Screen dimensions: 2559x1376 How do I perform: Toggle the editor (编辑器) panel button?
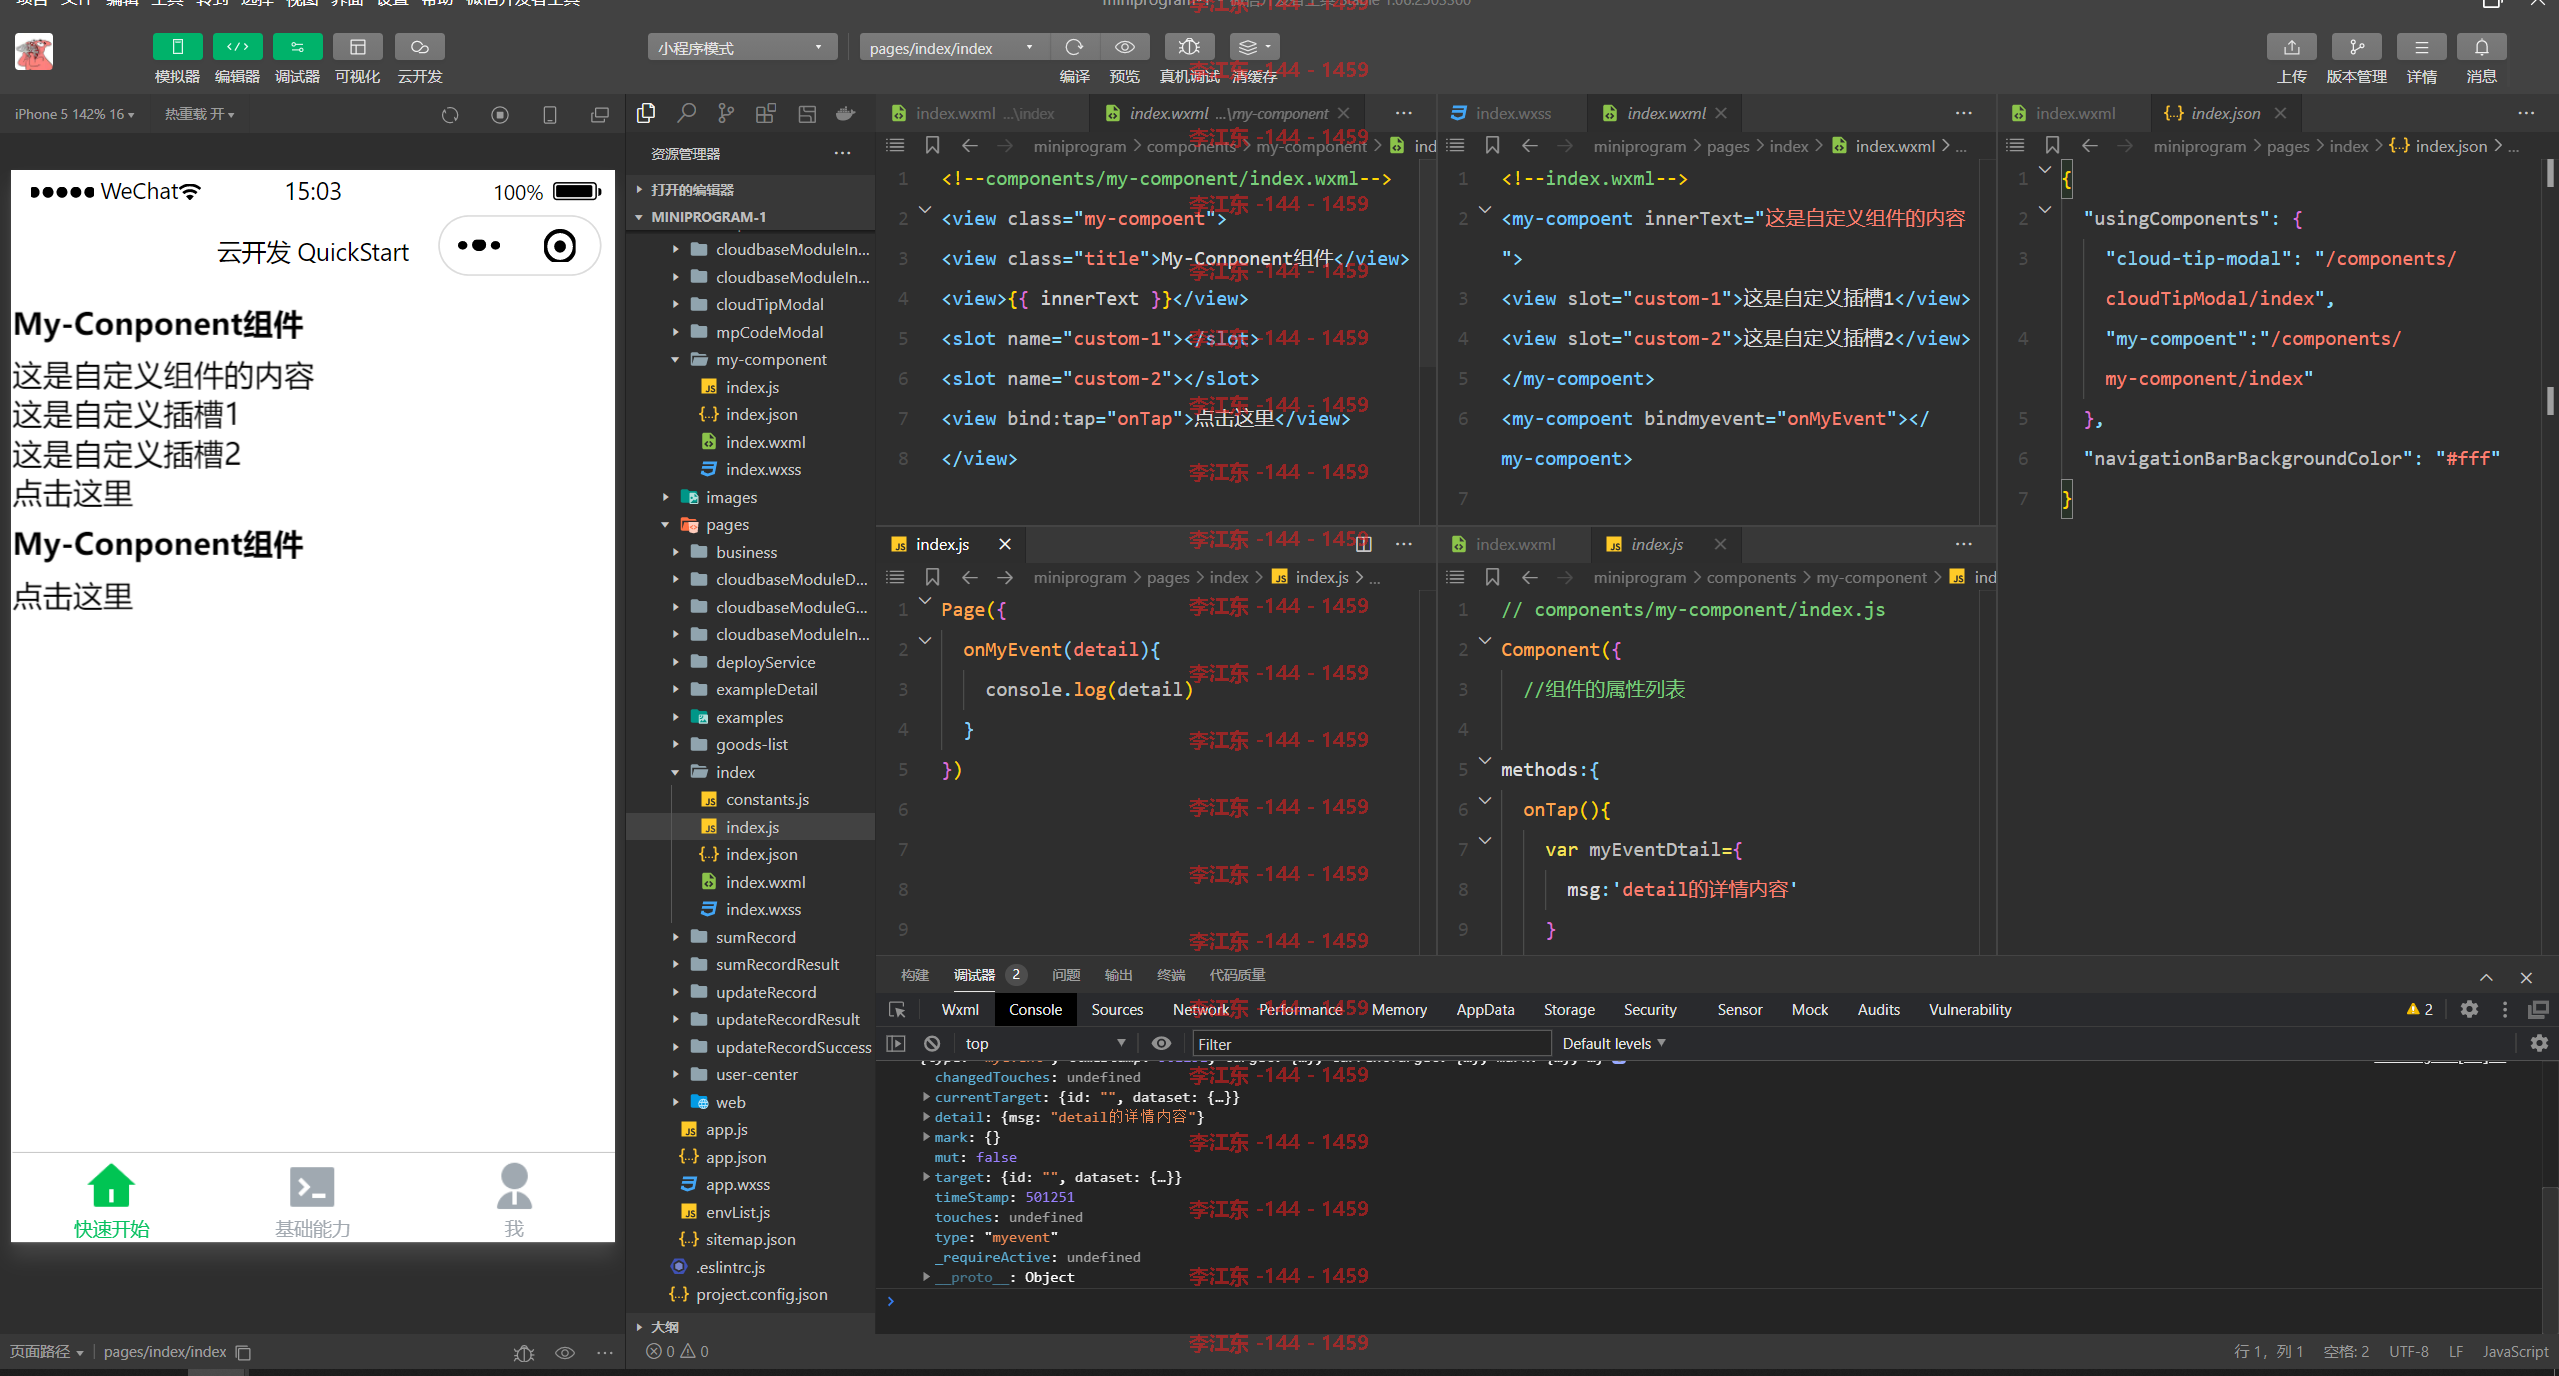click(x=237, y=47)
